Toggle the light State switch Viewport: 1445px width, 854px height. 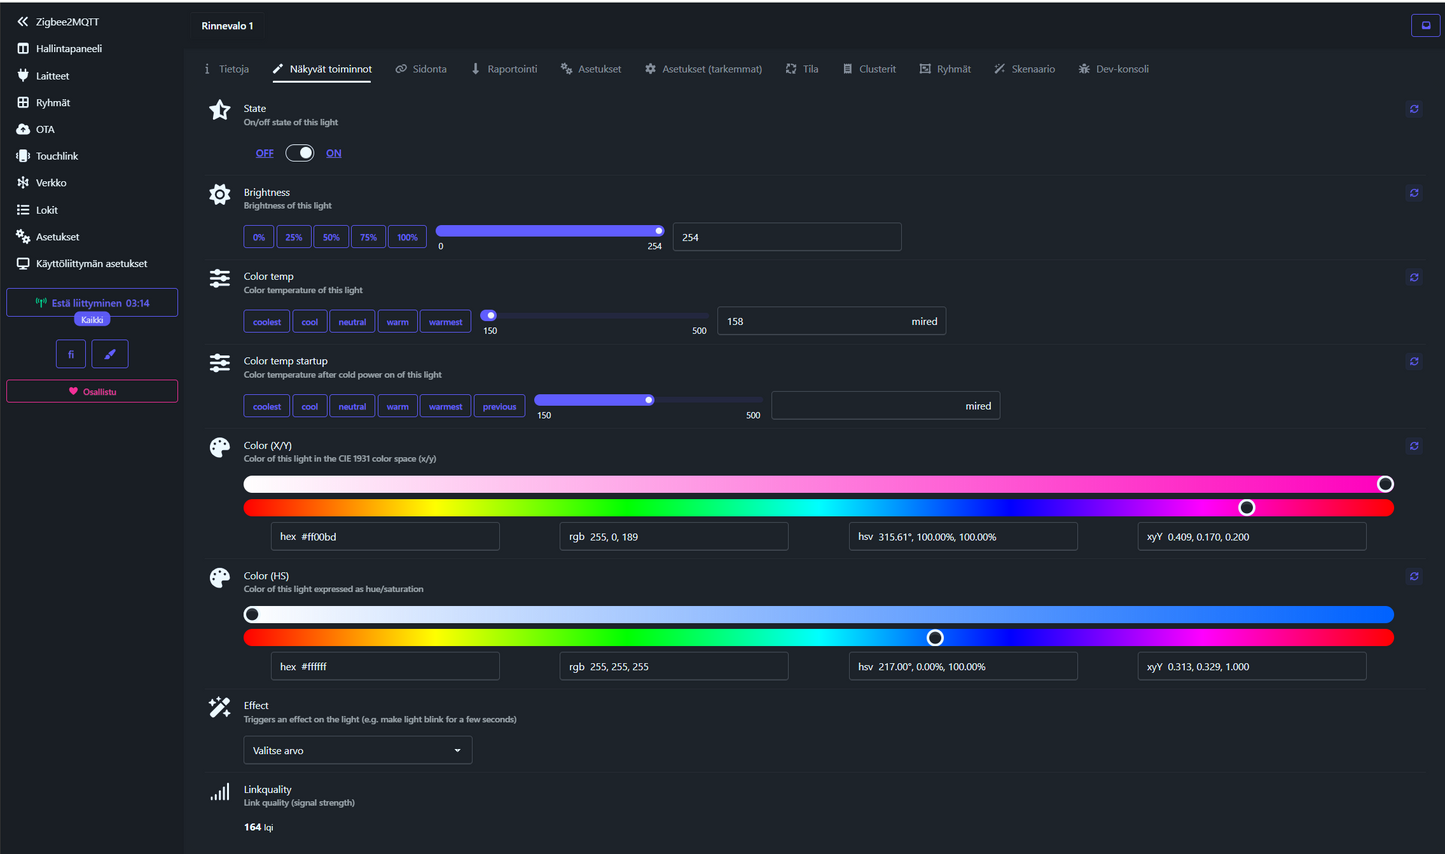pos(299,153)
